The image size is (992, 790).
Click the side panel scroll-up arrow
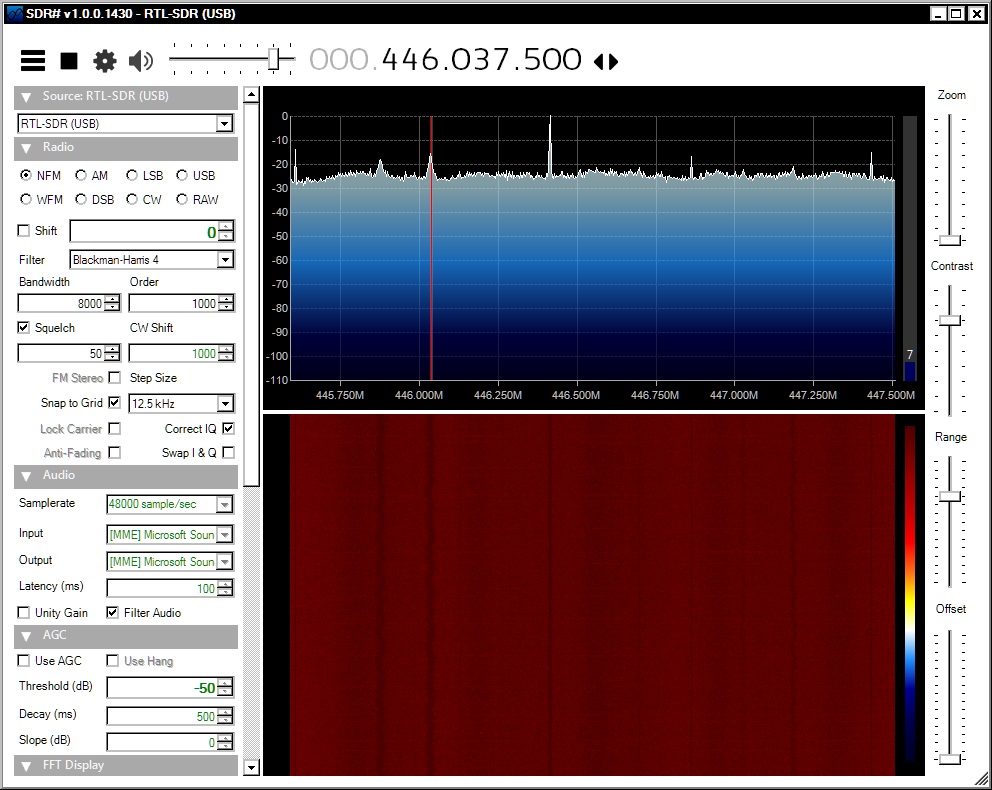251,95
